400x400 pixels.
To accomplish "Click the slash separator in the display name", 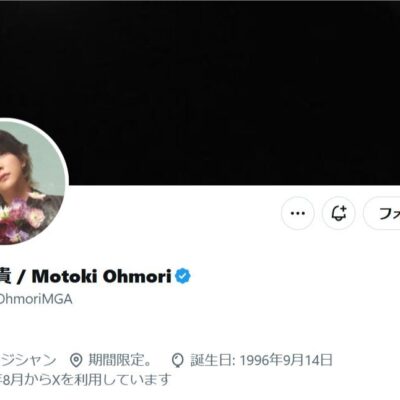I will click(21, 277).
